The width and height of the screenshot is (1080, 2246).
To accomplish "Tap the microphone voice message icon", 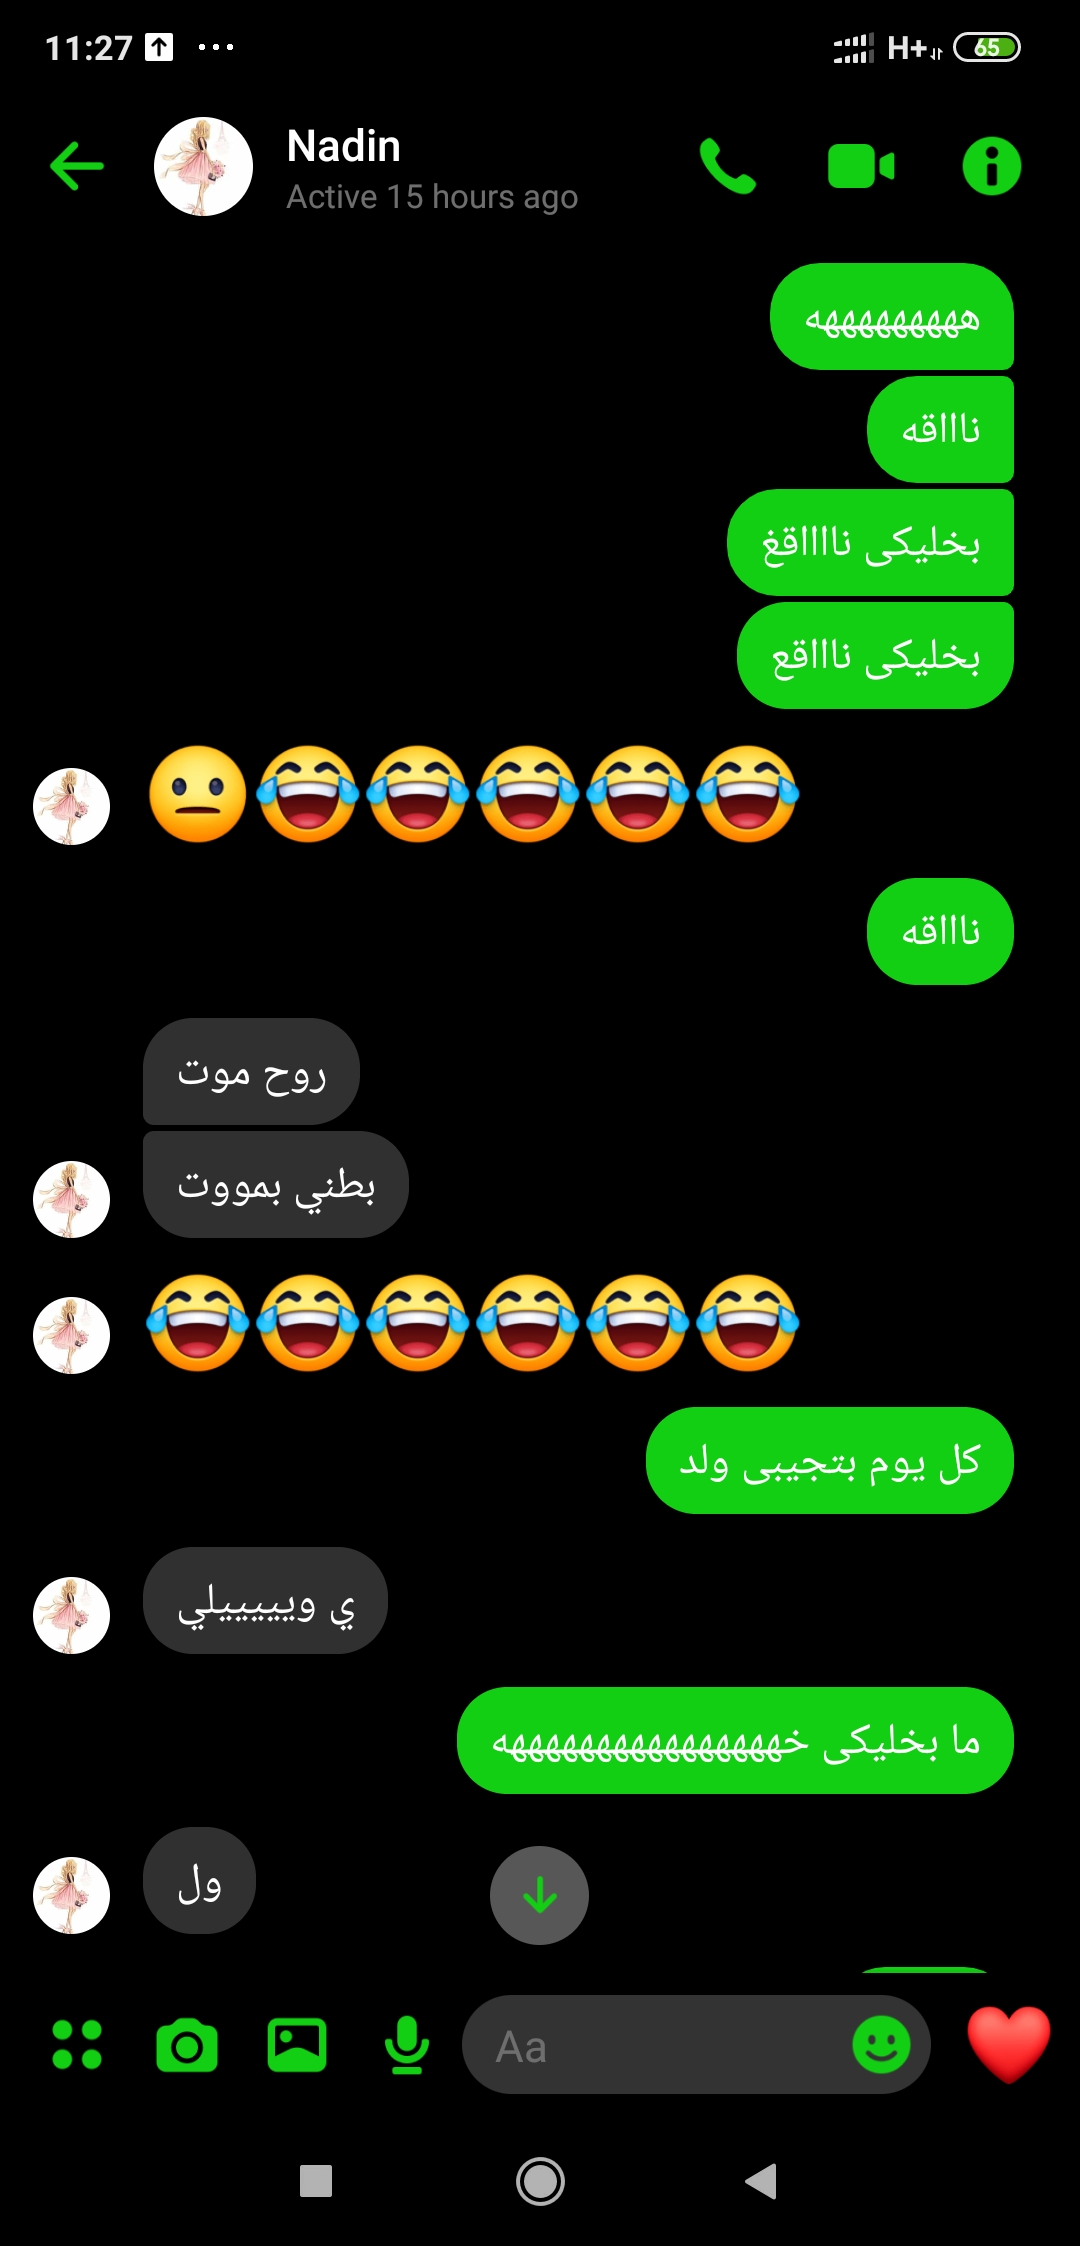I will (x=407, y=2045).
